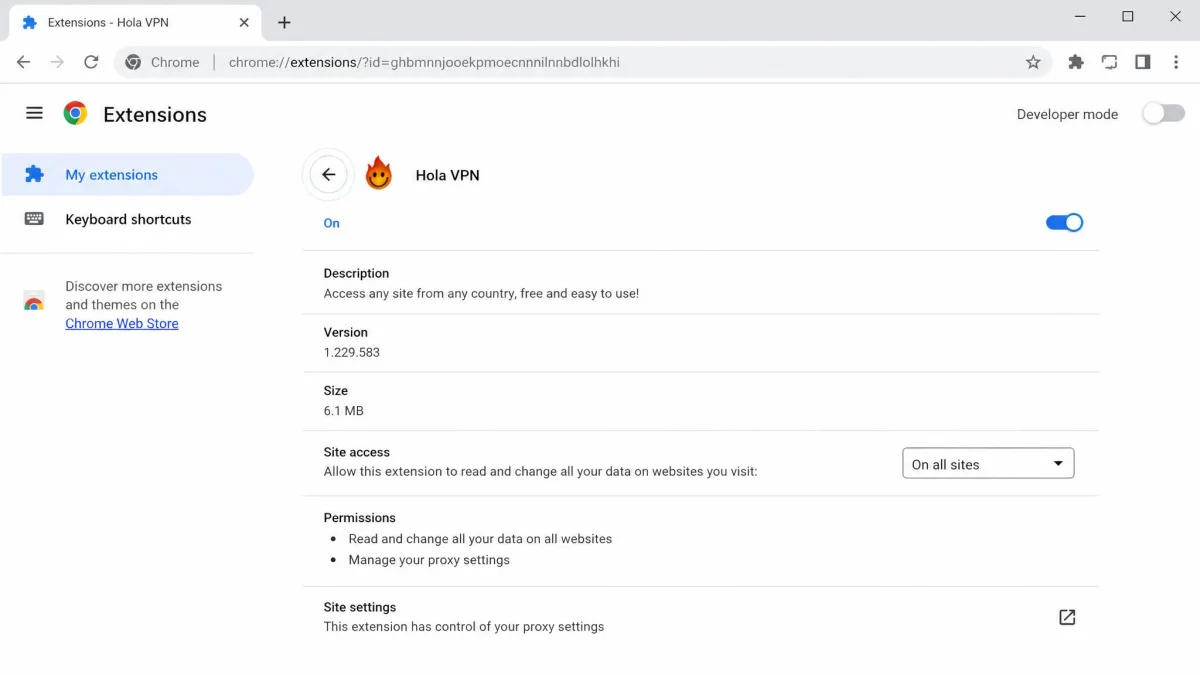Screen dimensions: 1200x675
Task: Click 'Read and change all your data on all websites'
Action: pyautogui.click(x=480, y=539)
